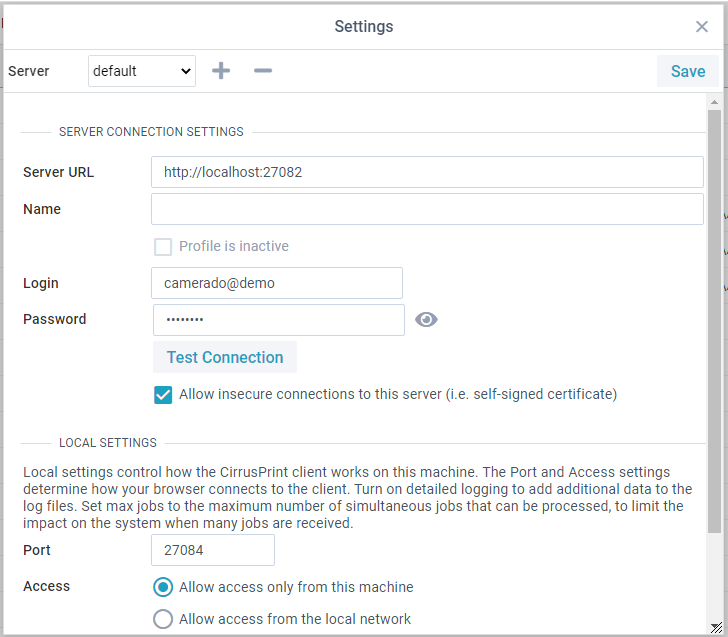
Task: Enable the Profile is inactive checkbox
Action: (163, 247)
